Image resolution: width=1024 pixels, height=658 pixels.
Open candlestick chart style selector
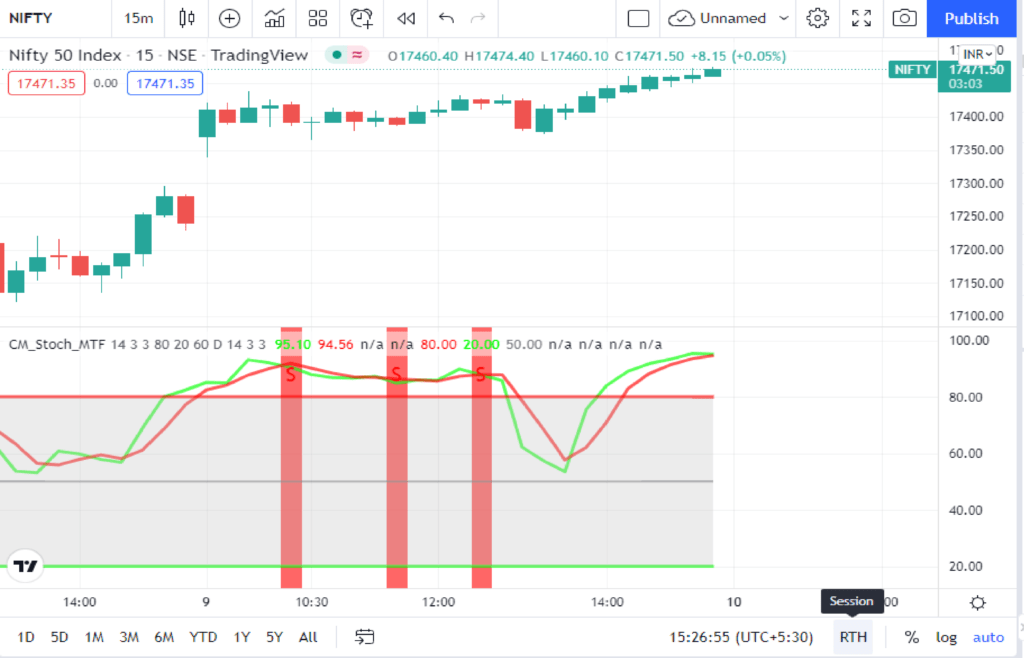click(187, 18)
